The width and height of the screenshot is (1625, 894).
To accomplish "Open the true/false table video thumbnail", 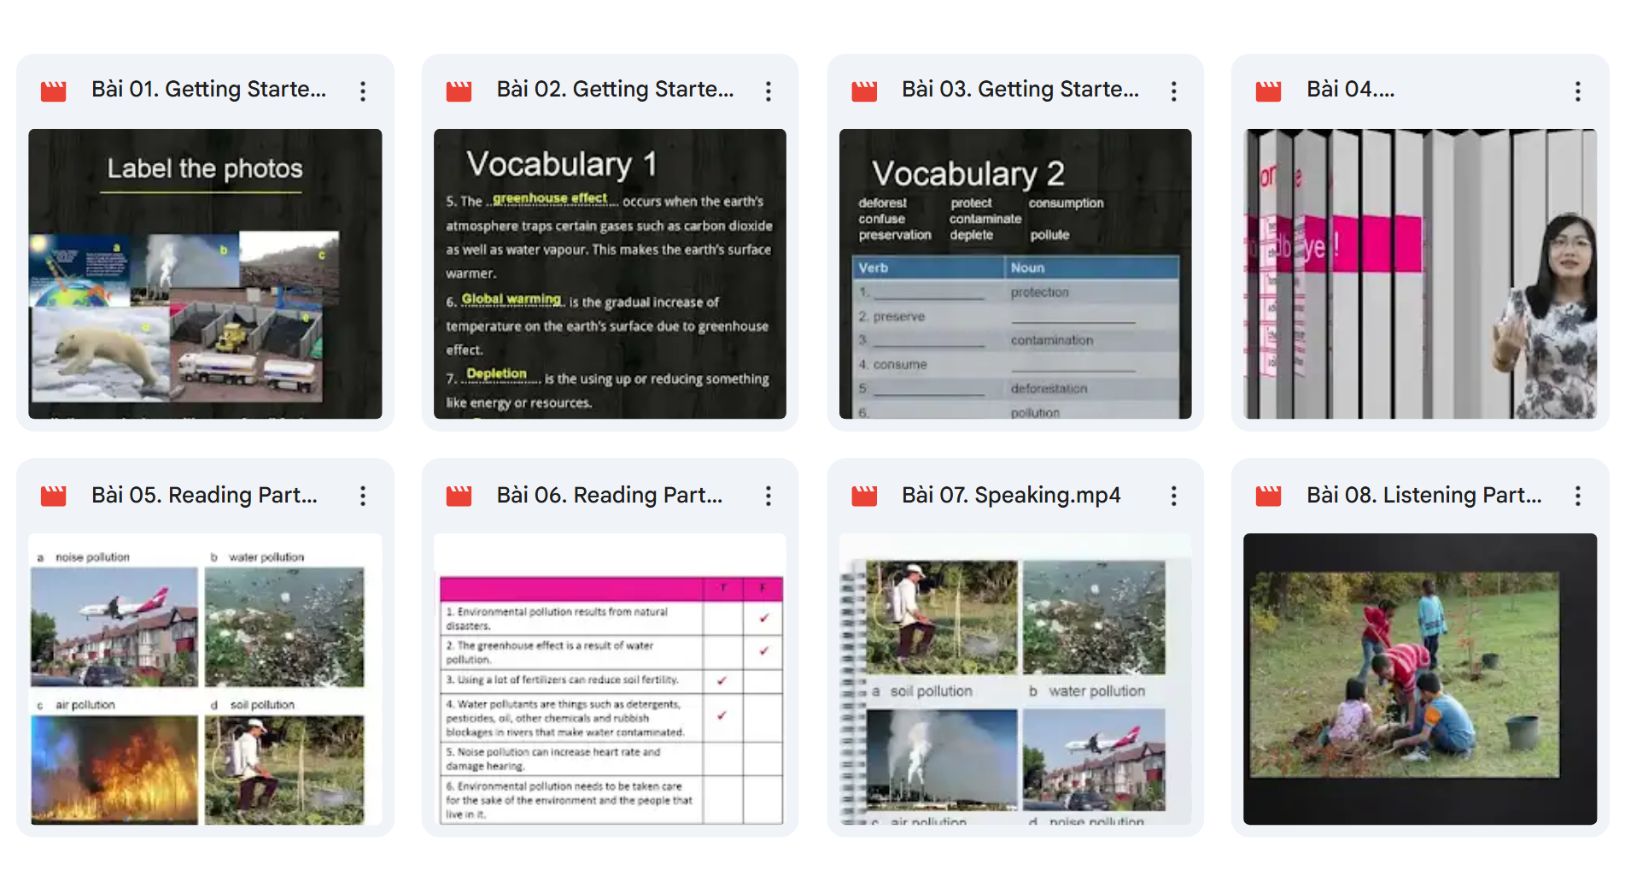I will click(x=610, y=679).
